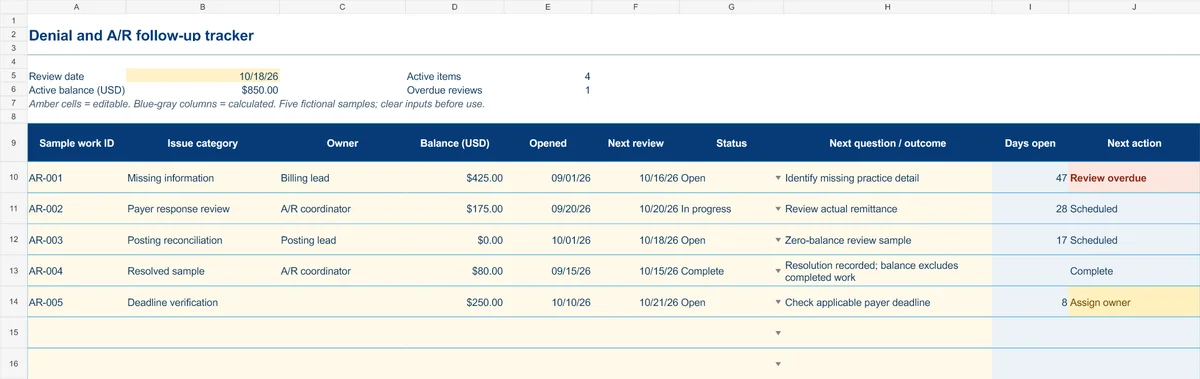Image resolution: width=1200 pixels, height=379 pixels.
Task: Select the $175.00 balance cell
Action: click(x=455, y=209)
